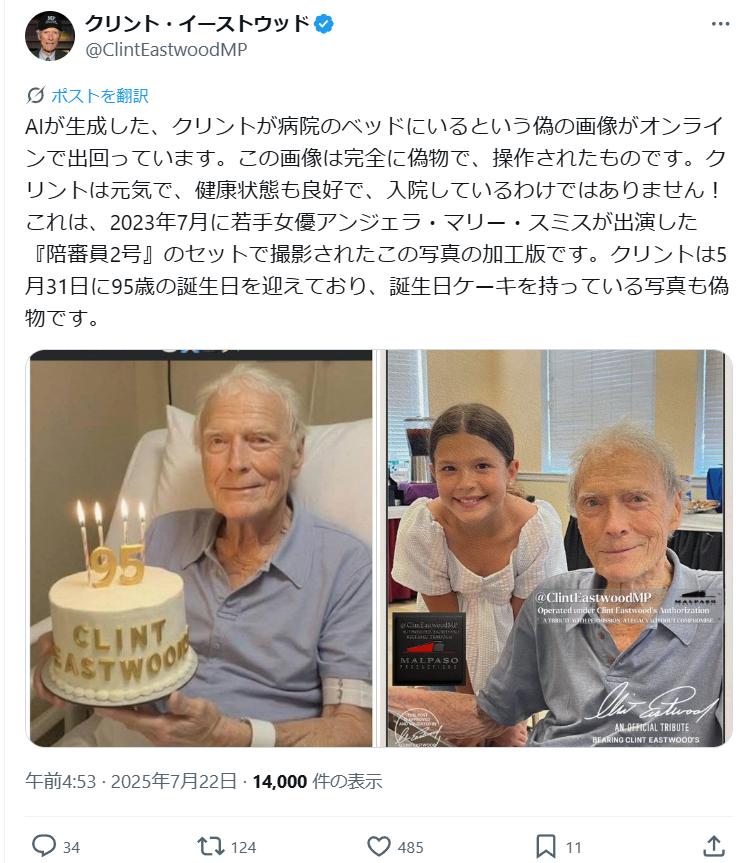The width and height of the screenshot is (752, 863).
Task: Click the translate post icon
Action: (35, 95)
